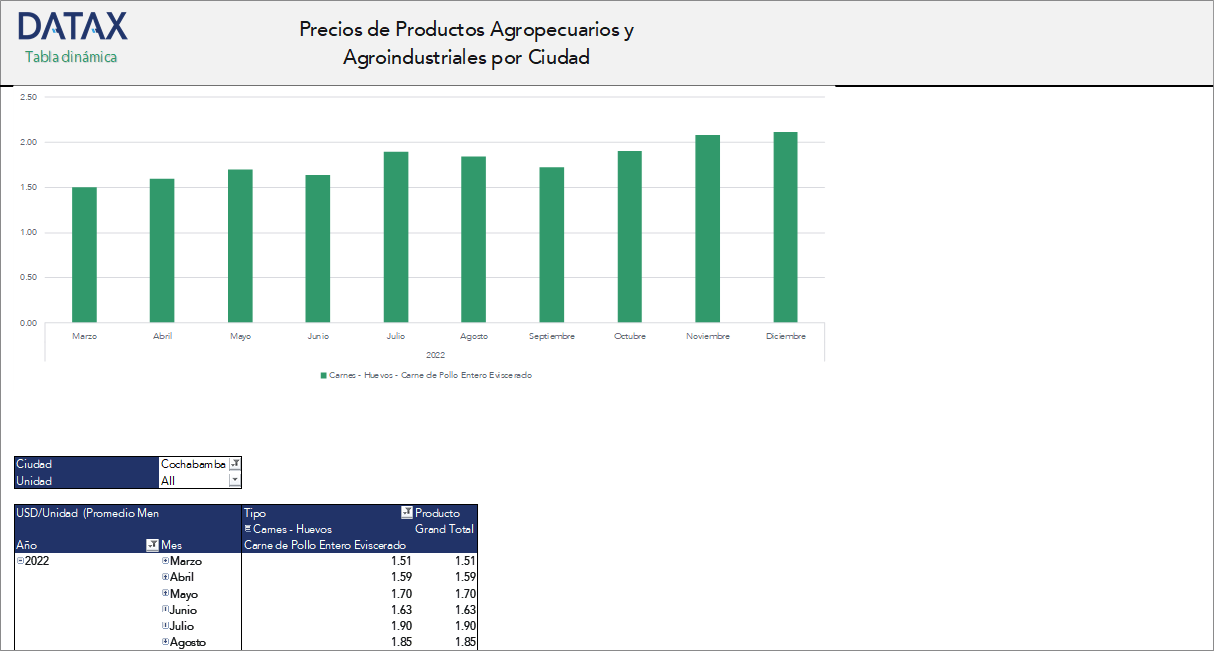Image resolution: width=1214 pixels, height=651 pixels.
Task: Expand the Mayo row
Action: pyautogui.click(x=165, y=594)
